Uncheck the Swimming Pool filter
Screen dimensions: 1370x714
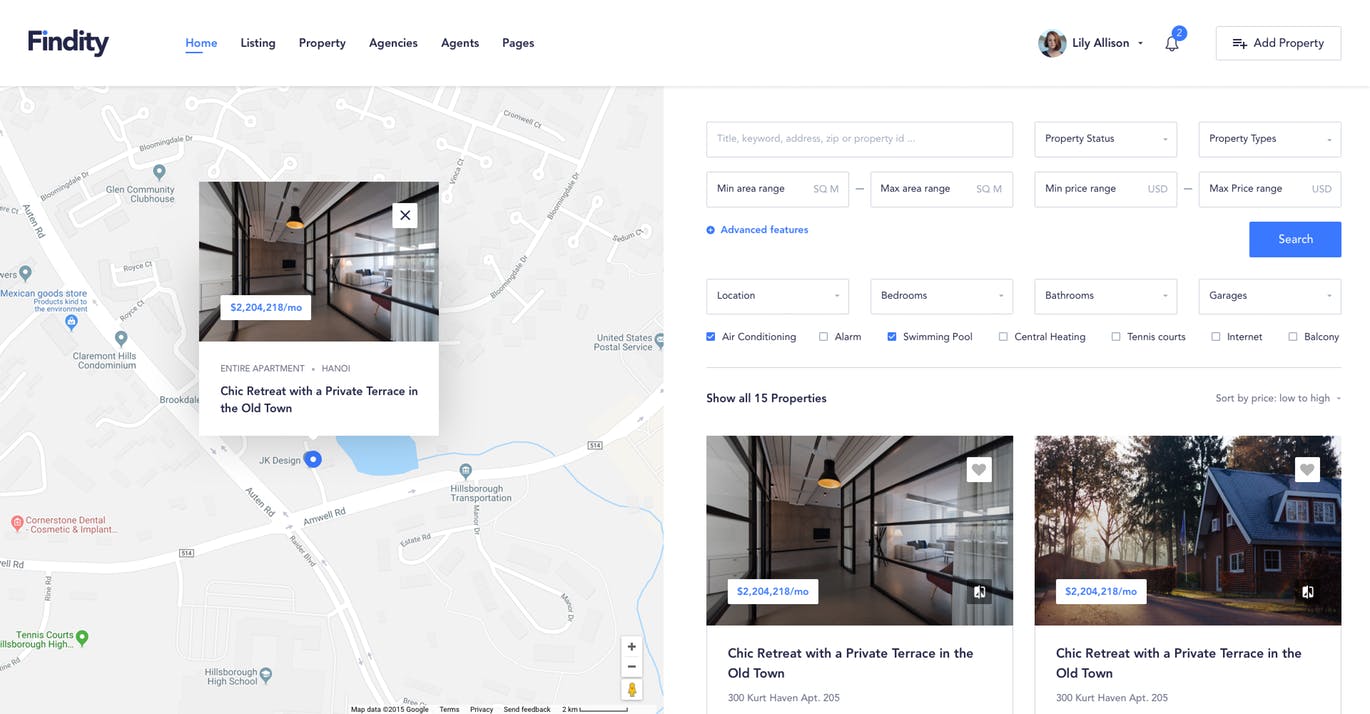pyautogui.click(x=891, y=336)
